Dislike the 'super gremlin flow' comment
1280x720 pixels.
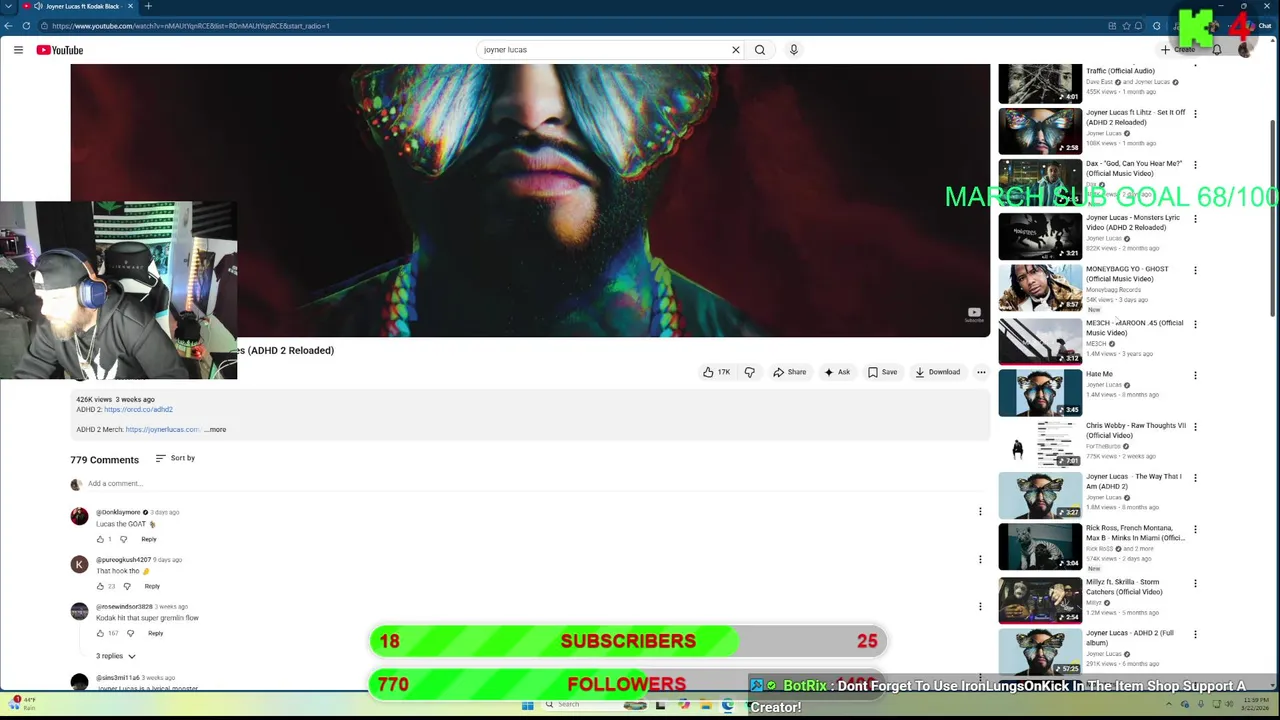(130, 633)
